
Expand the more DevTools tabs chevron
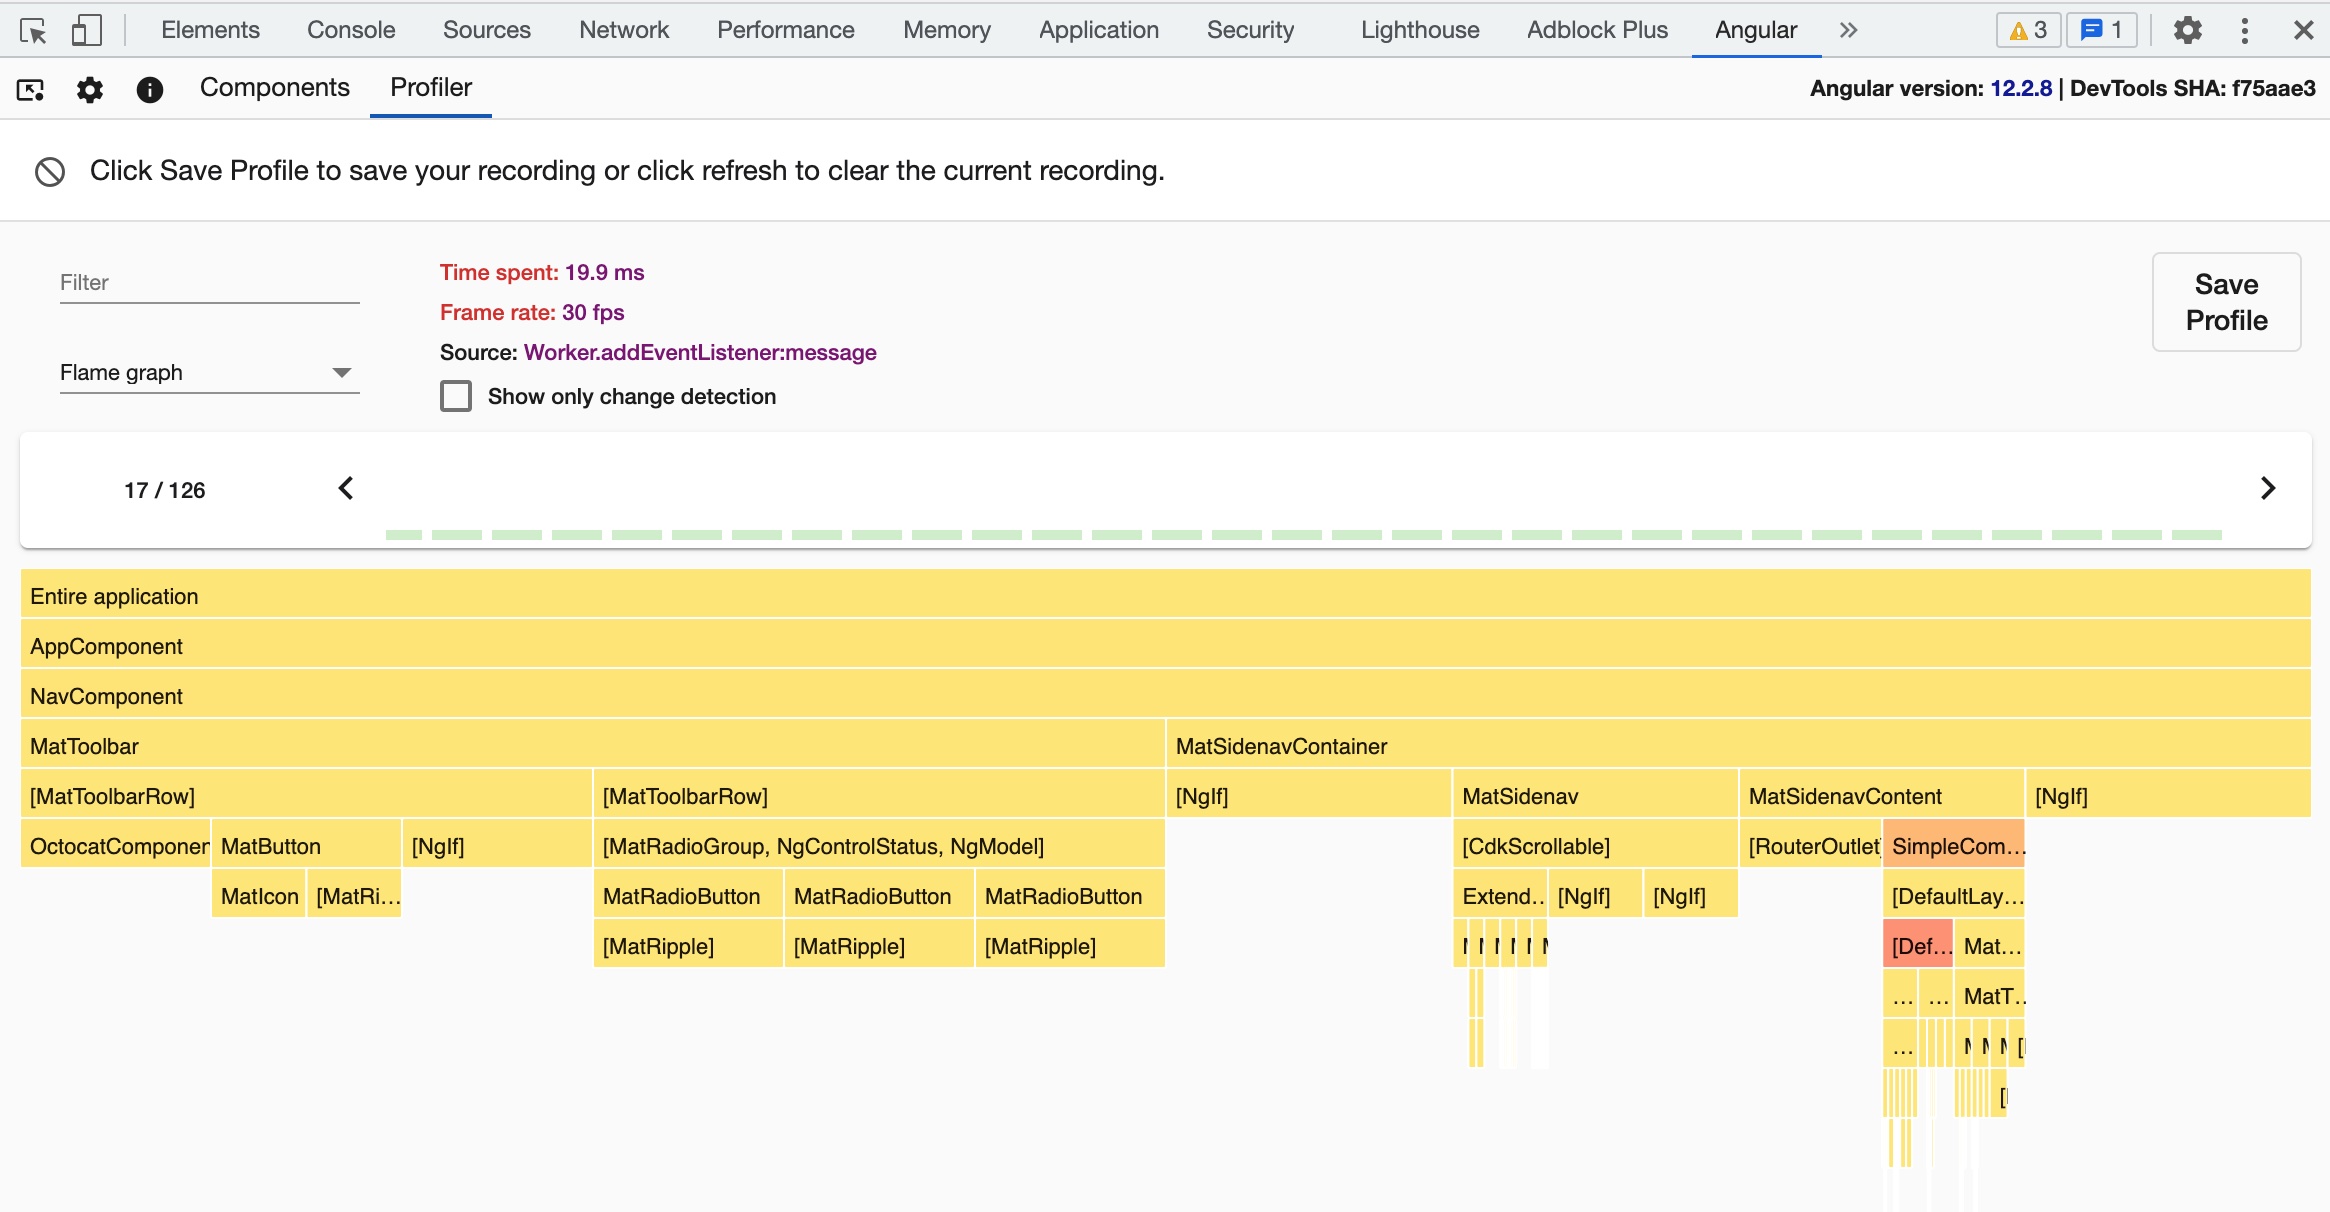[1848, 30]
